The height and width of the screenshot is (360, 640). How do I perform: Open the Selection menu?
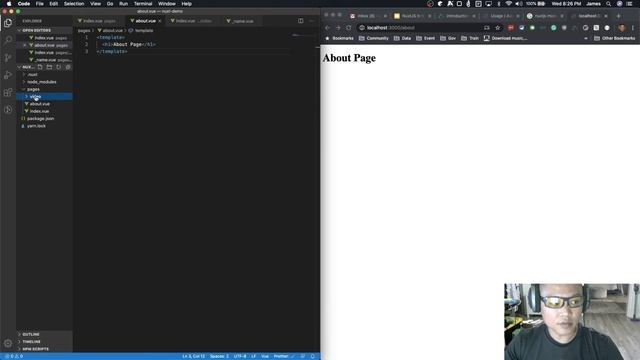(74, 4)
